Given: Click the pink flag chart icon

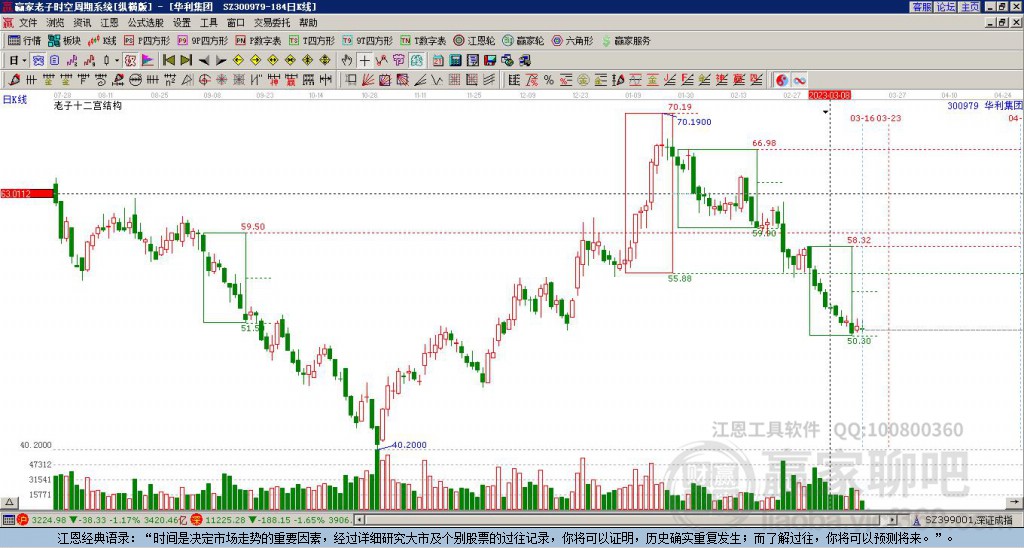Looking at the screenshot, I should (148, 60).
